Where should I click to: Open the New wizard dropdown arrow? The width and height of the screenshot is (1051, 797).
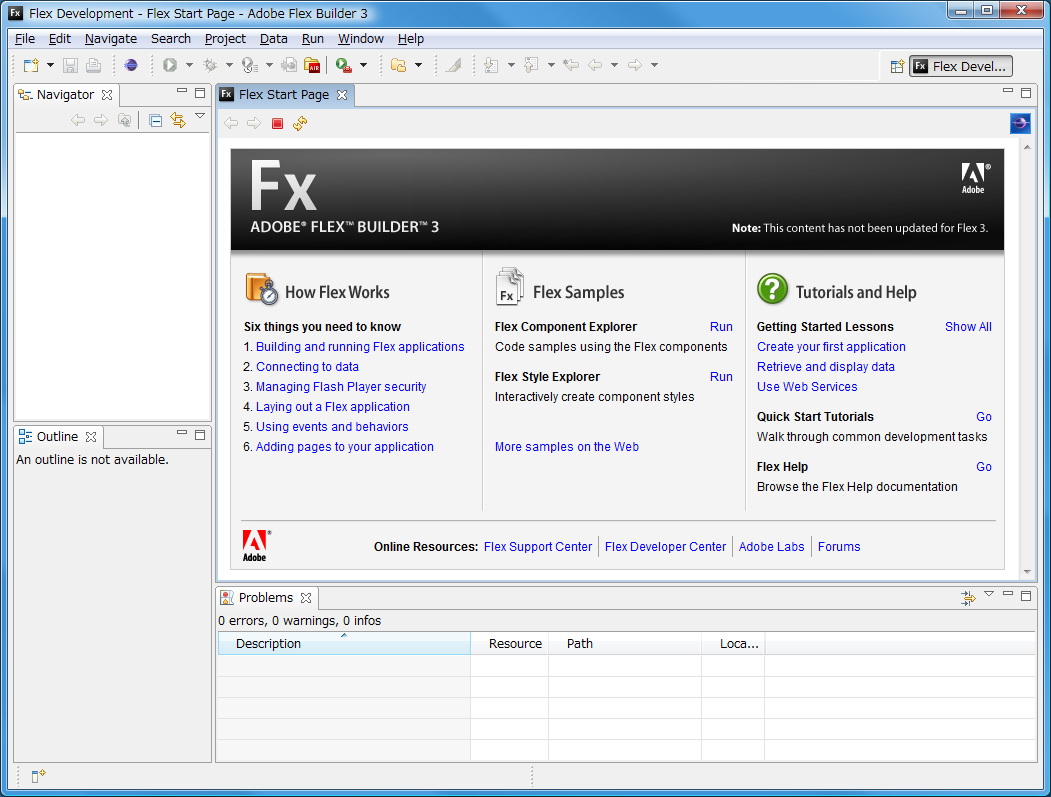[x=50, y=65]
